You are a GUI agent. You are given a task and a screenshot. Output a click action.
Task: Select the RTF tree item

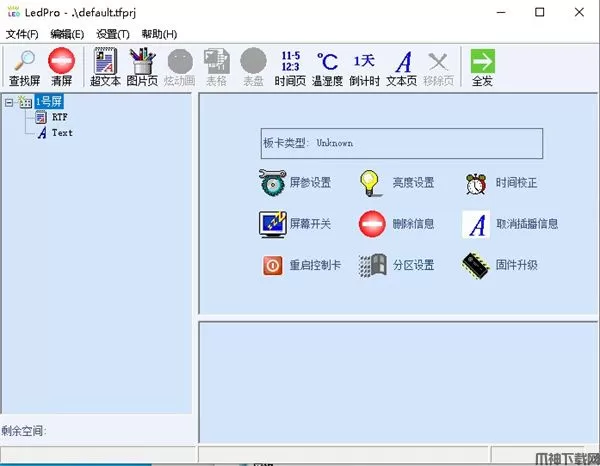[60, 117]
